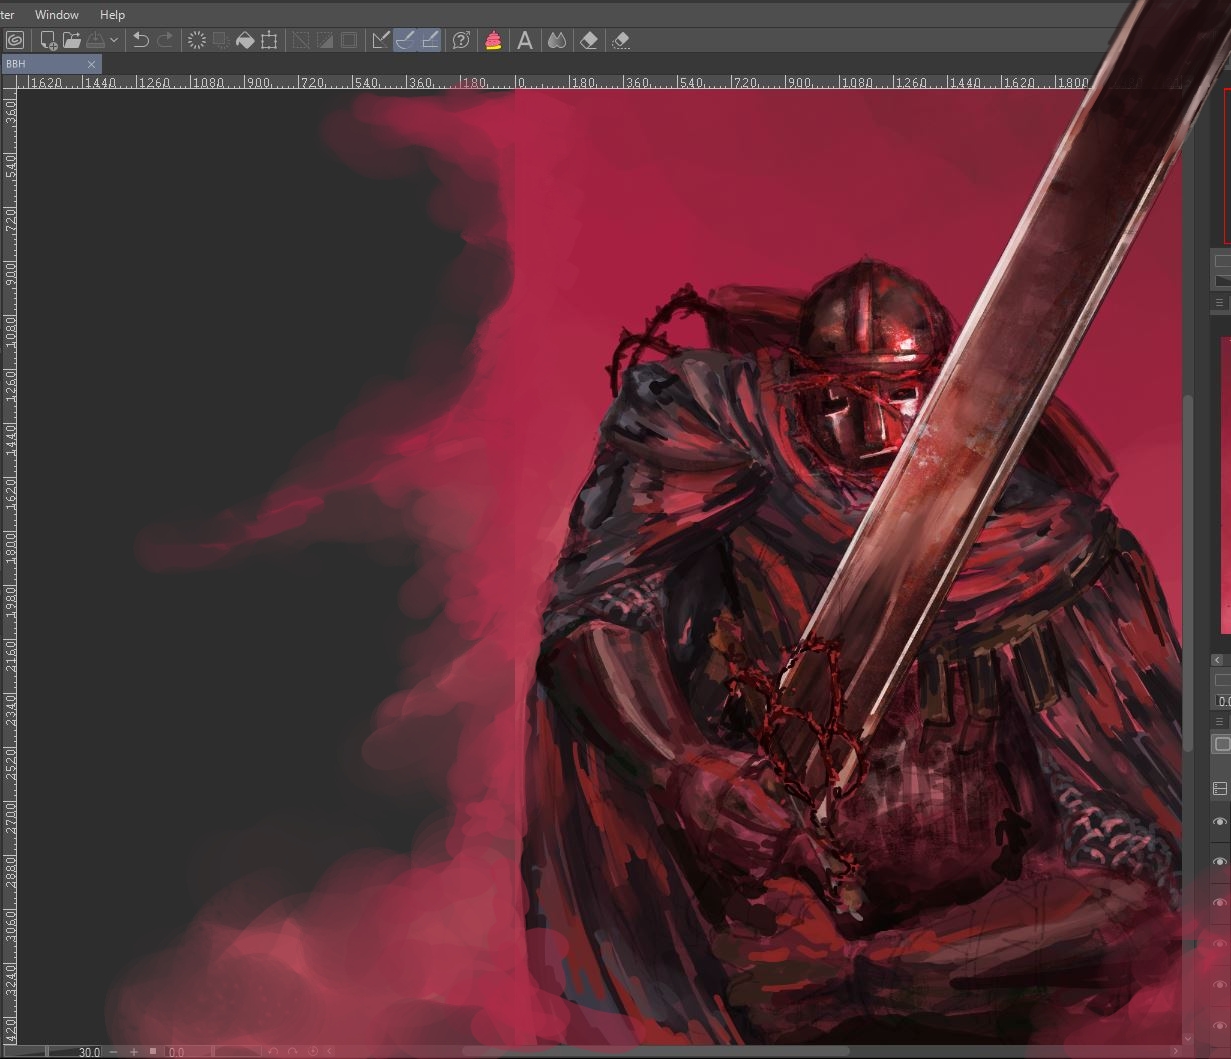Open Clip Studio launcher icon

point(15,40)
